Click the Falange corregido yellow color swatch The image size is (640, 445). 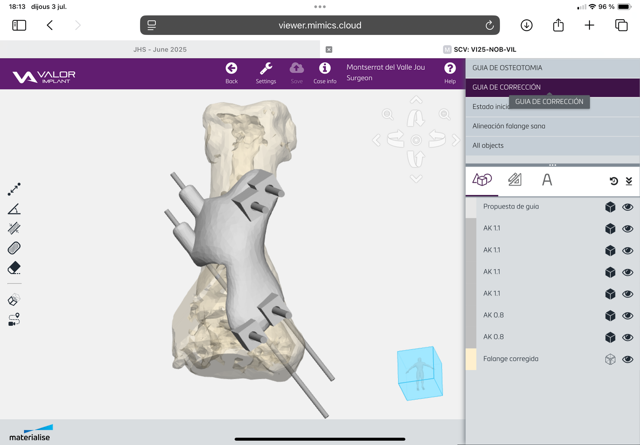click(471, 359)
